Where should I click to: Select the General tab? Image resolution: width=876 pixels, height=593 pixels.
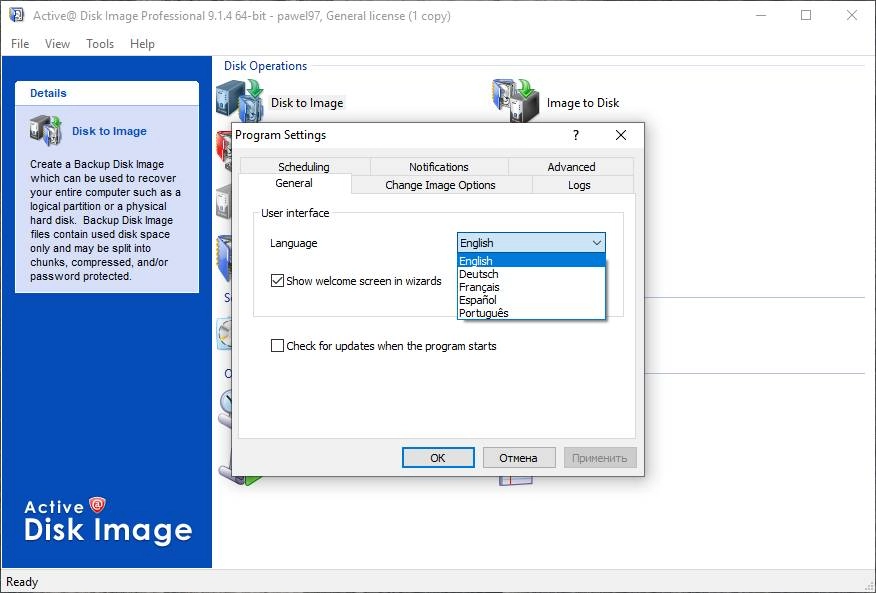[x=294, y=183]
